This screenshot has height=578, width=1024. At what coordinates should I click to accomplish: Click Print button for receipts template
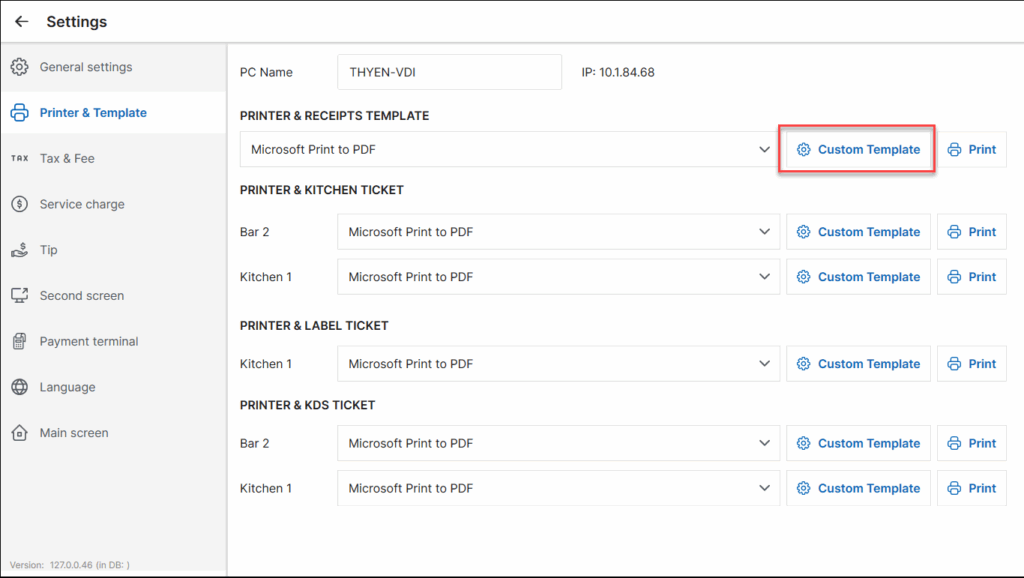[972, 150]
